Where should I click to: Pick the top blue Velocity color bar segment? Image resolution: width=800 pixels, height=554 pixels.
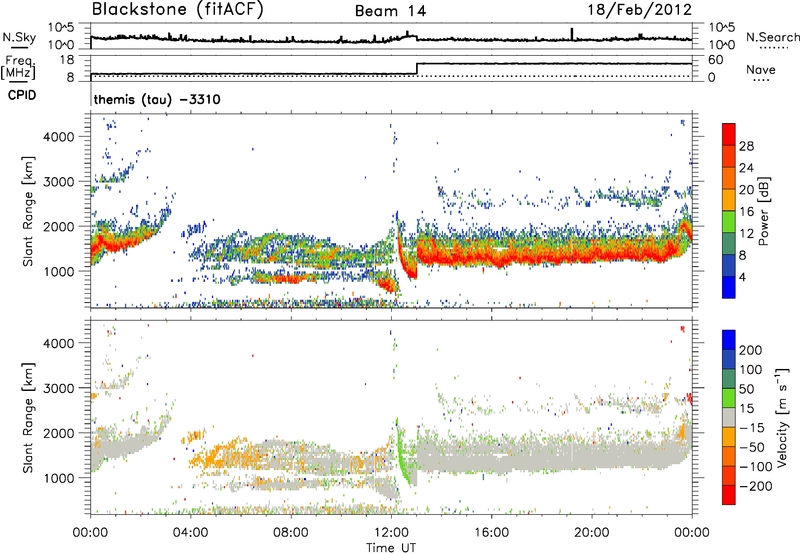(x=729, y=340)
